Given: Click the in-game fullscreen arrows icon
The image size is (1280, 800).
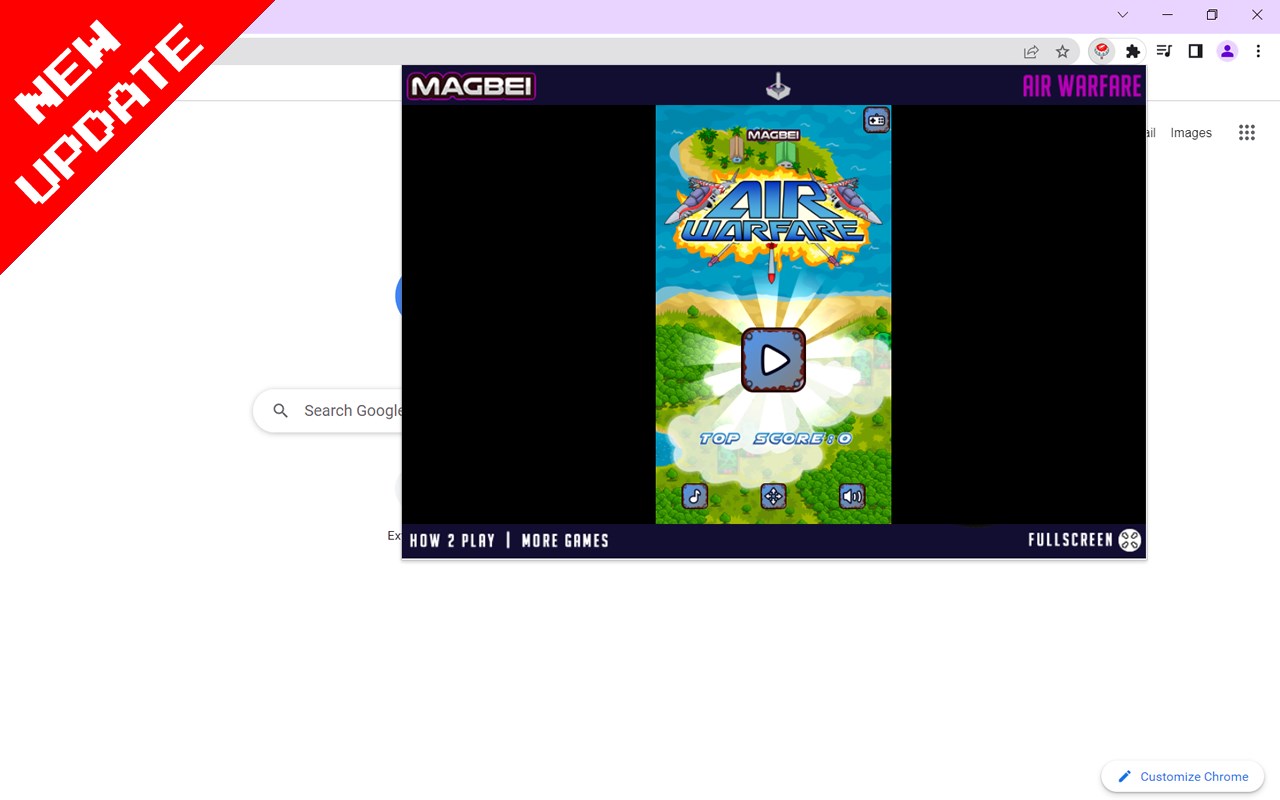Looking at the screenshot, I should [773, 496].
